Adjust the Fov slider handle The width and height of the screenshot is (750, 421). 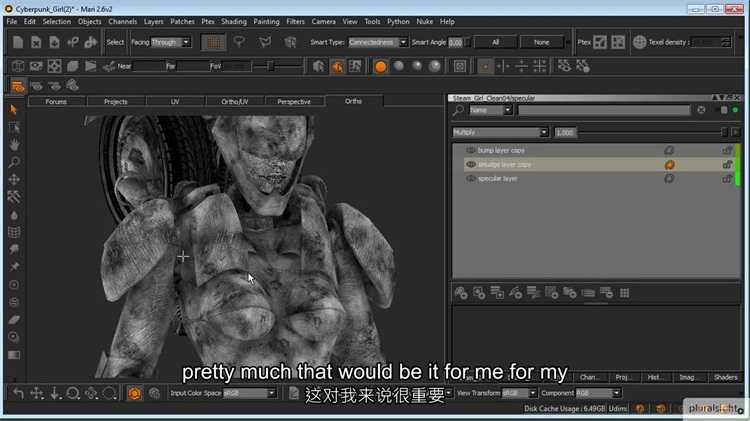[271, 66]
